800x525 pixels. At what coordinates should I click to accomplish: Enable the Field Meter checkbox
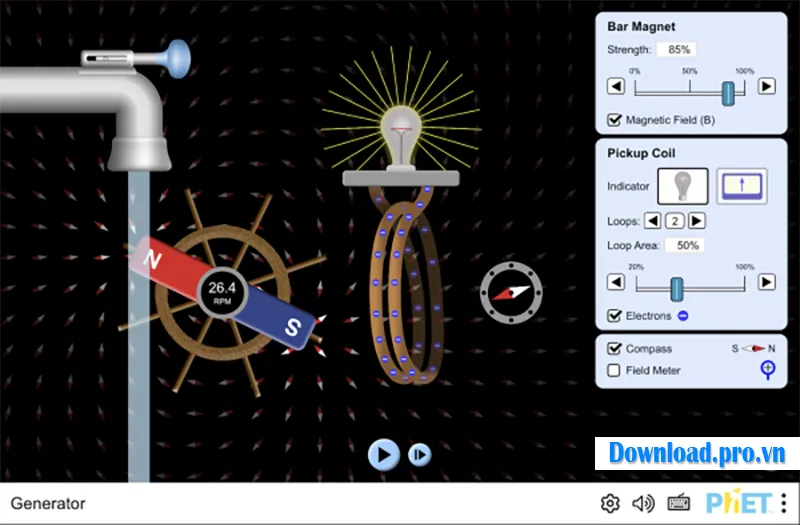(x=614, y=370)
